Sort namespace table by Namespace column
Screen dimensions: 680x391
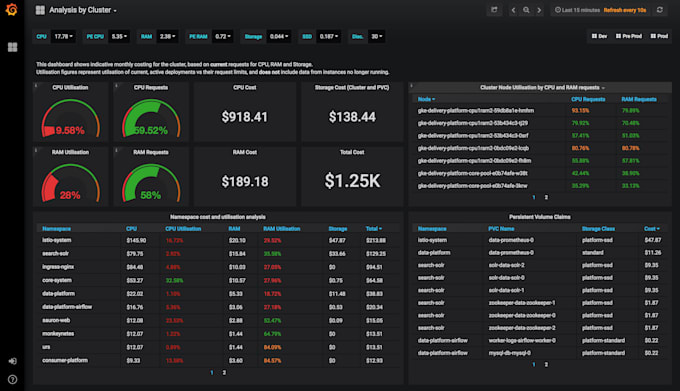(56, 228)
